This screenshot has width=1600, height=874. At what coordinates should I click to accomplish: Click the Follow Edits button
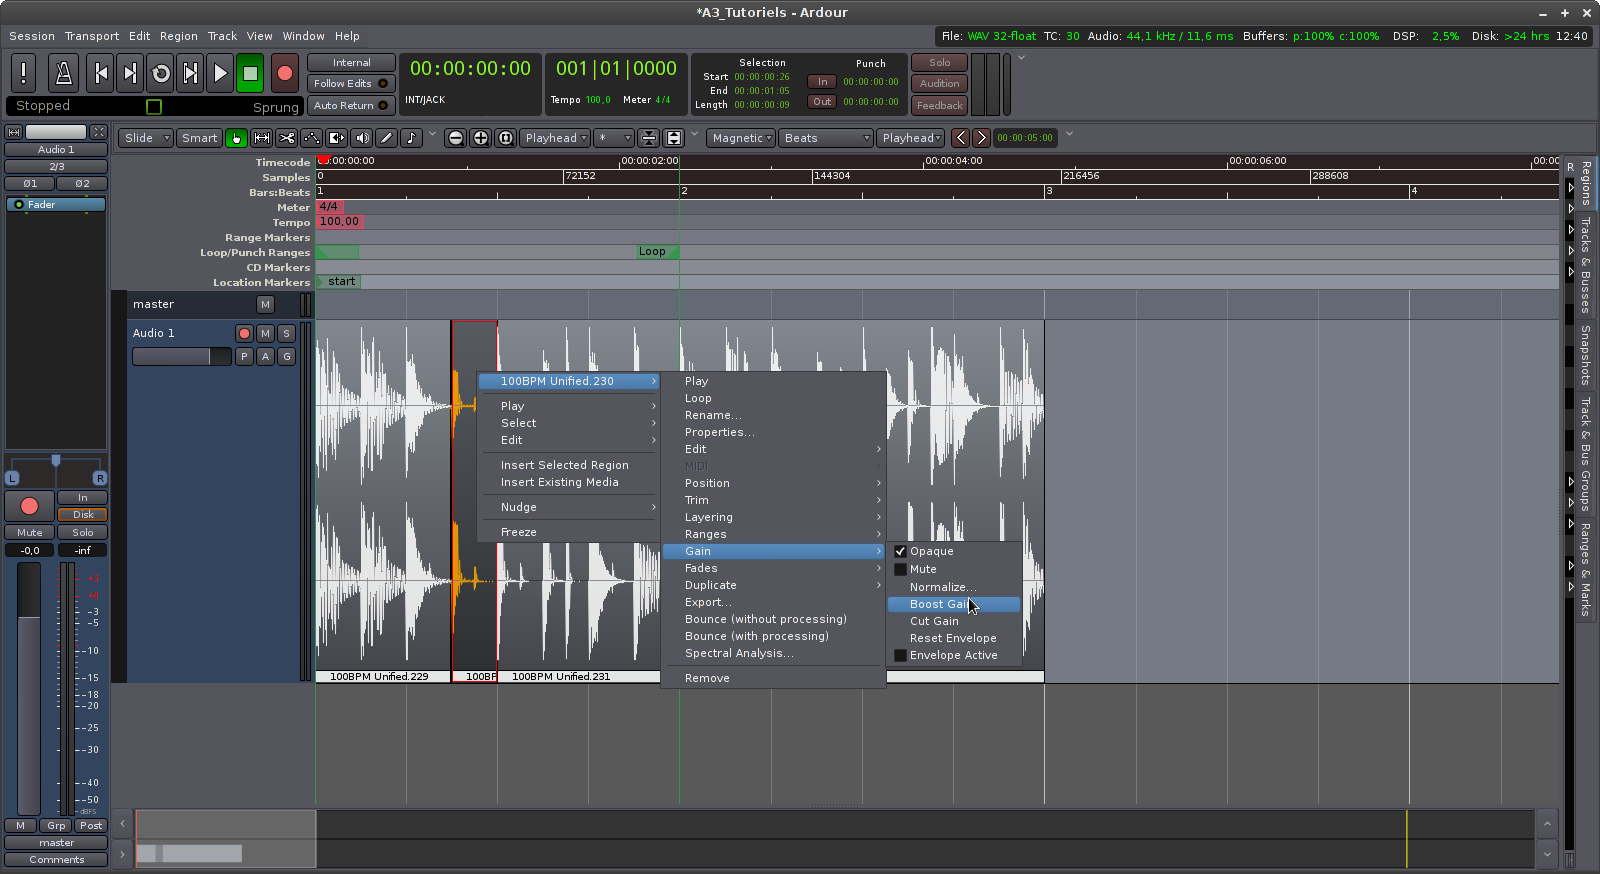[x=350, y=84]
